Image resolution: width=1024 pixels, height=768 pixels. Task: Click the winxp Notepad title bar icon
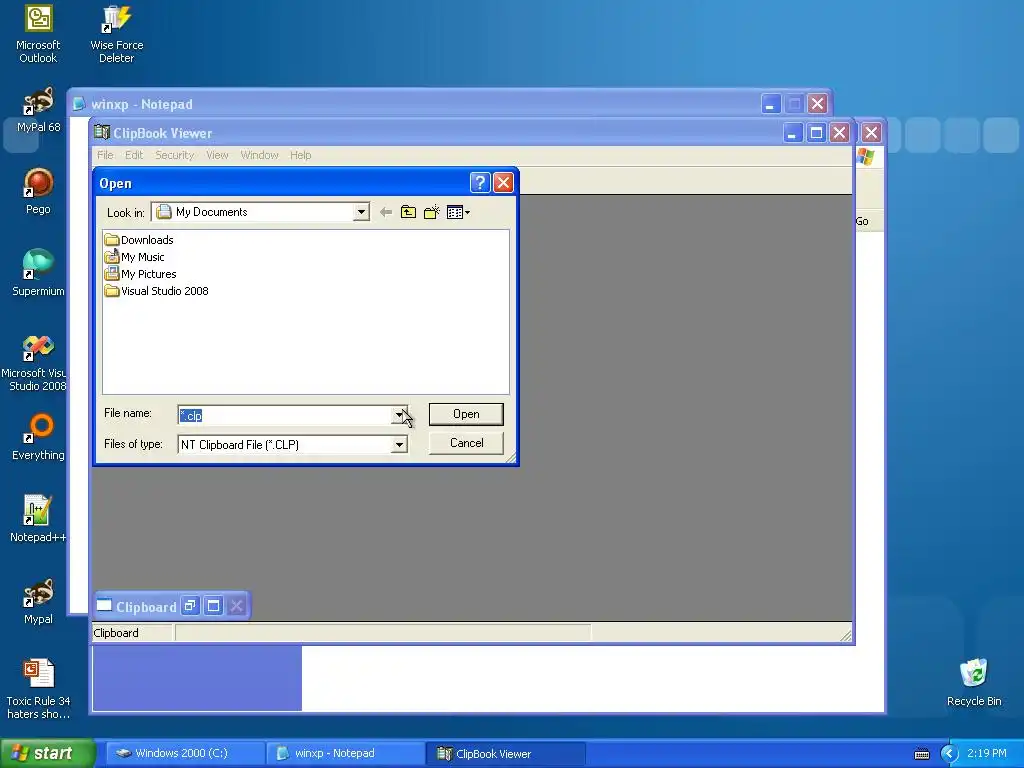[x=79, y=104]
